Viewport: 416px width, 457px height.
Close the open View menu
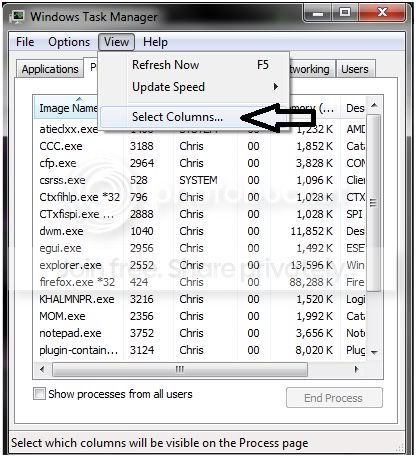[116, 42]
